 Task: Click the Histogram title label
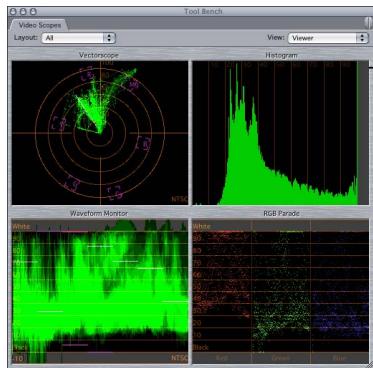[281, 55]
